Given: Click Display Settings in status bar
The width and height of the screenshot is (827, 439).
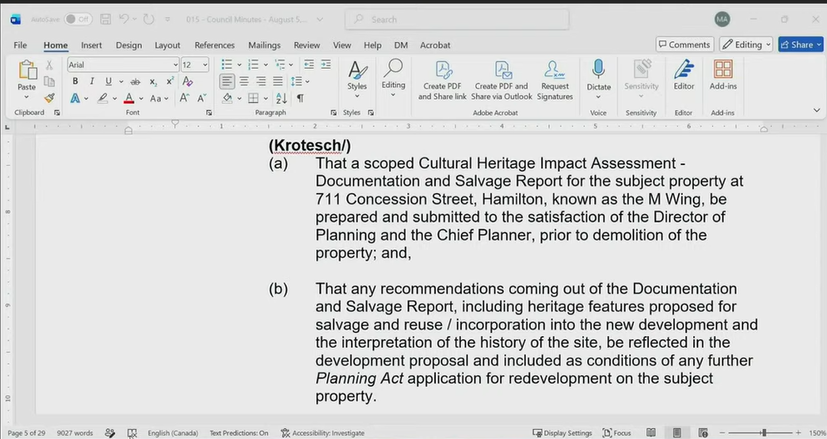Looking at the screenshot, I should click(x=562, y=433).
